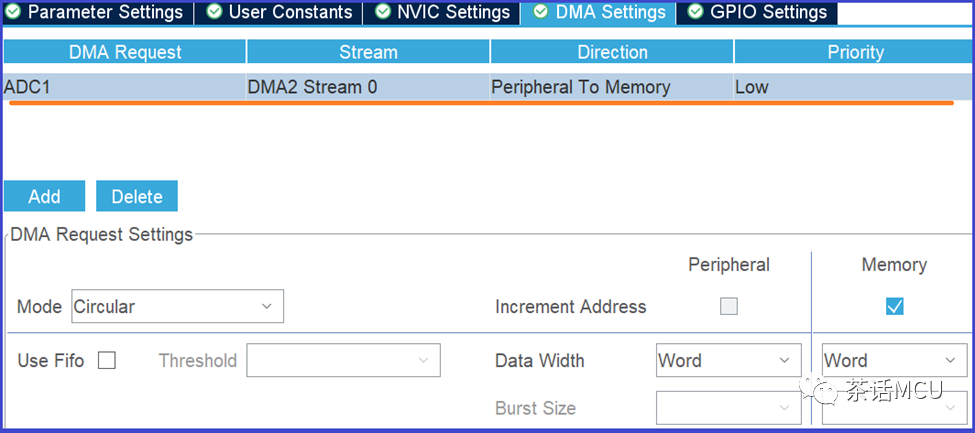Viewport: 975px width, 433px height.
Task: Click the DMA Settings green check icon
Action: (541, 12)
